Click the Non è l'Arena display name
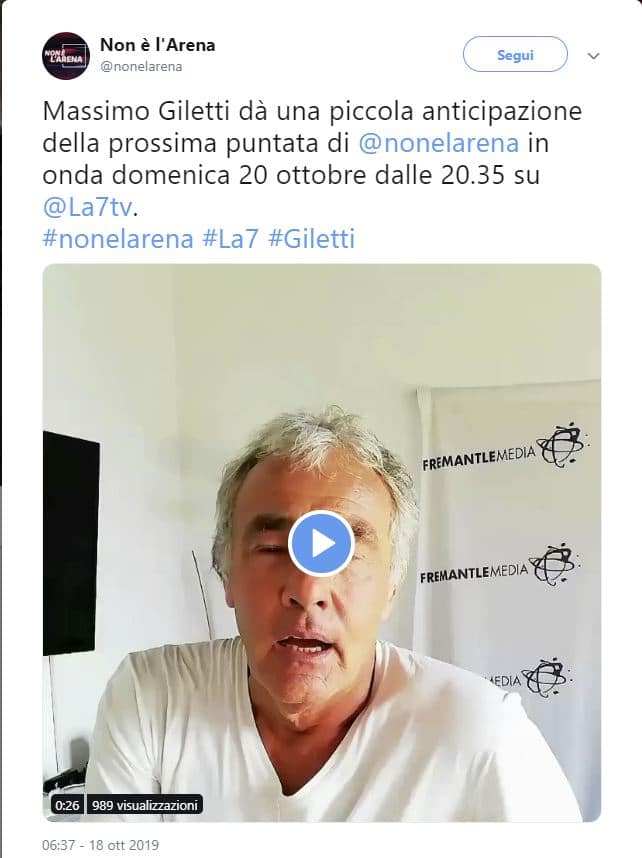 coord(158,45)
